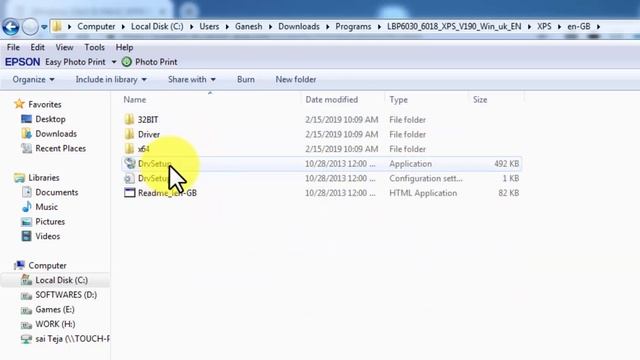The image size is (640, 360).
Task: Click XPS in the address breadcrumb
Action: [x=544, y=27]
